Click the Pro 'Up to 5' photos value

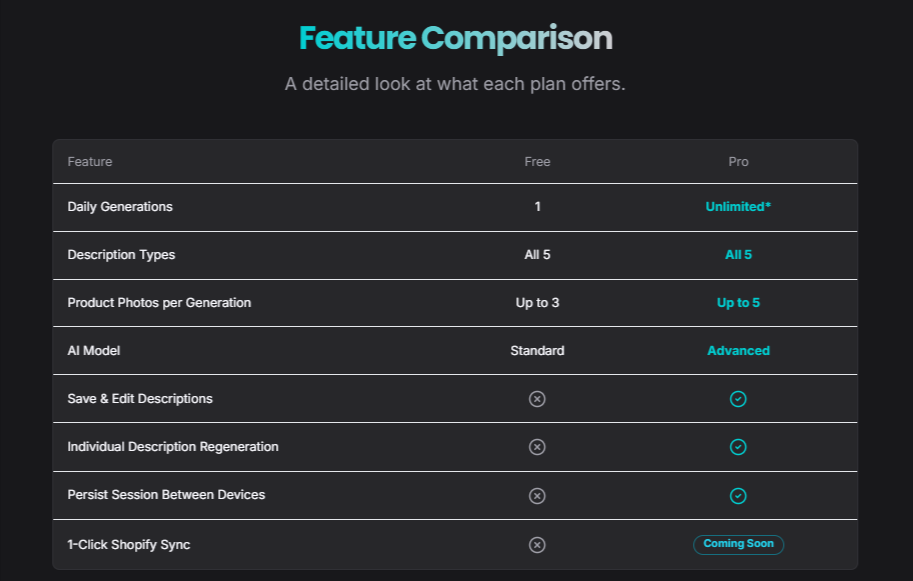738,303
